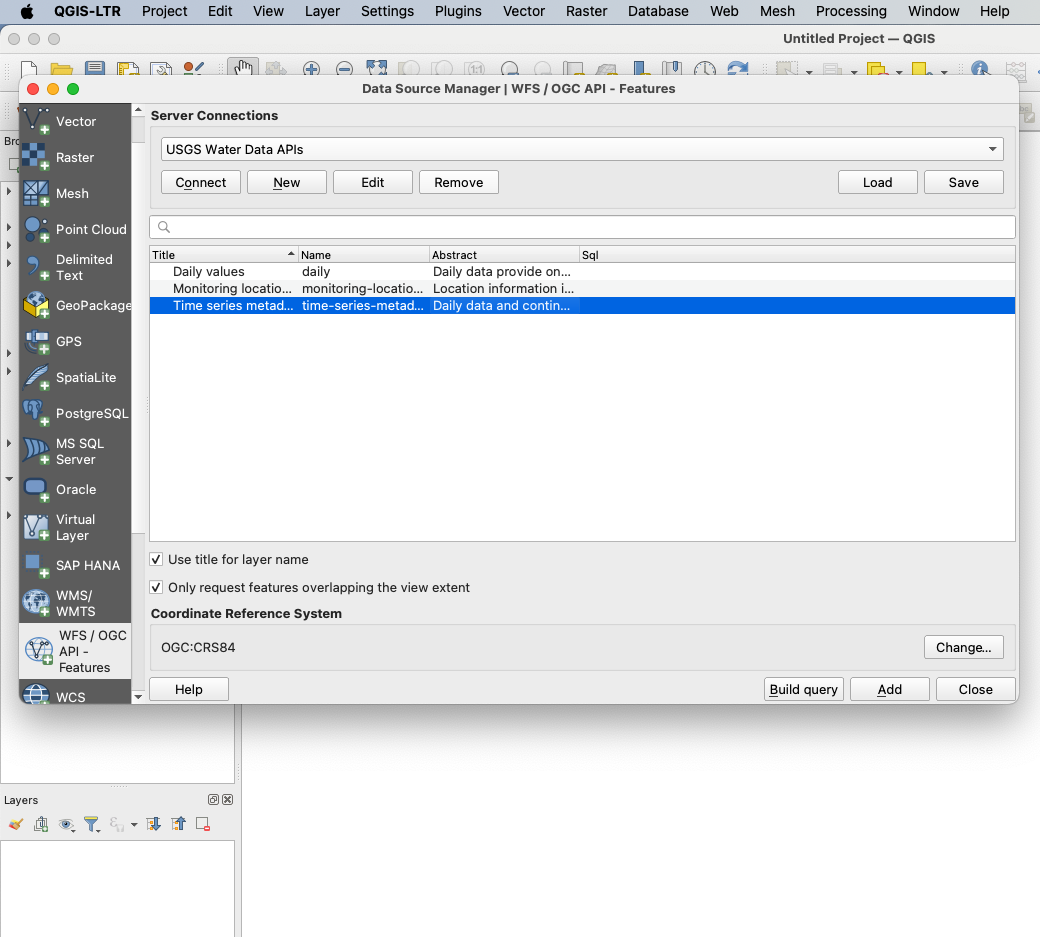Open the Project menu
The height and width of the screenshot is (937, 1040).
[x=164, y=11]
